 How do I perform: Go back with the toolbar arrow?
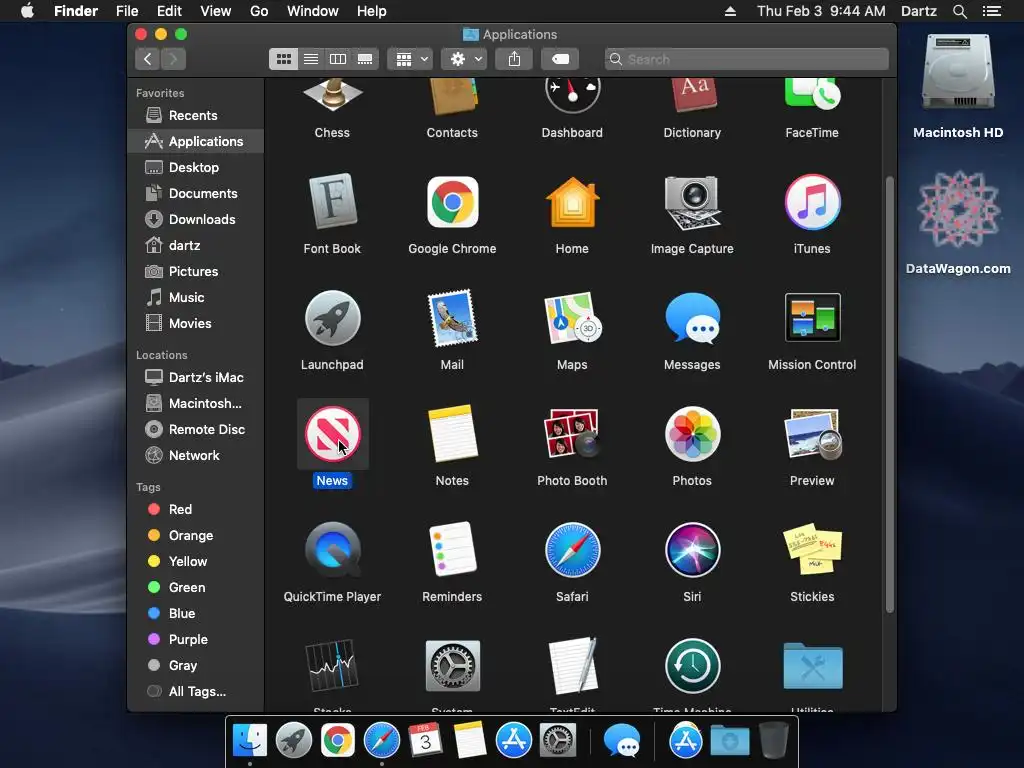(148, 59)
